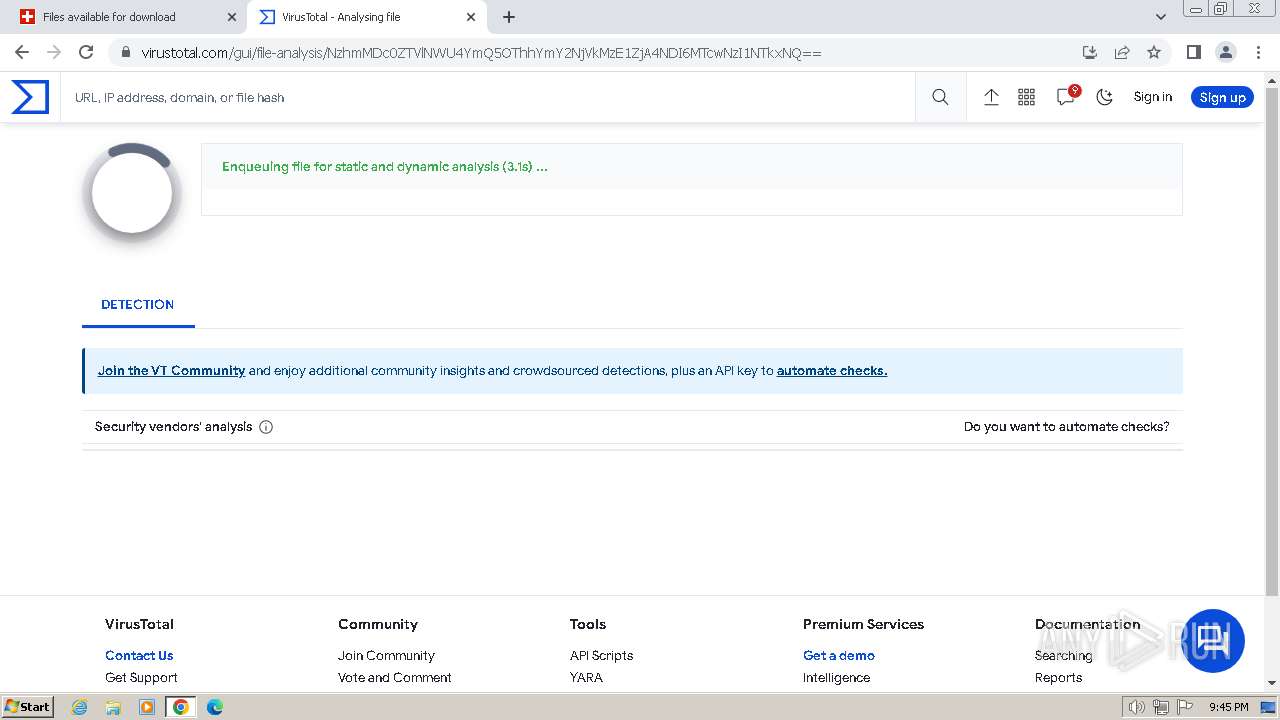Click scrollbar up arrow

pyautogui.click(x=1272, y=80)
